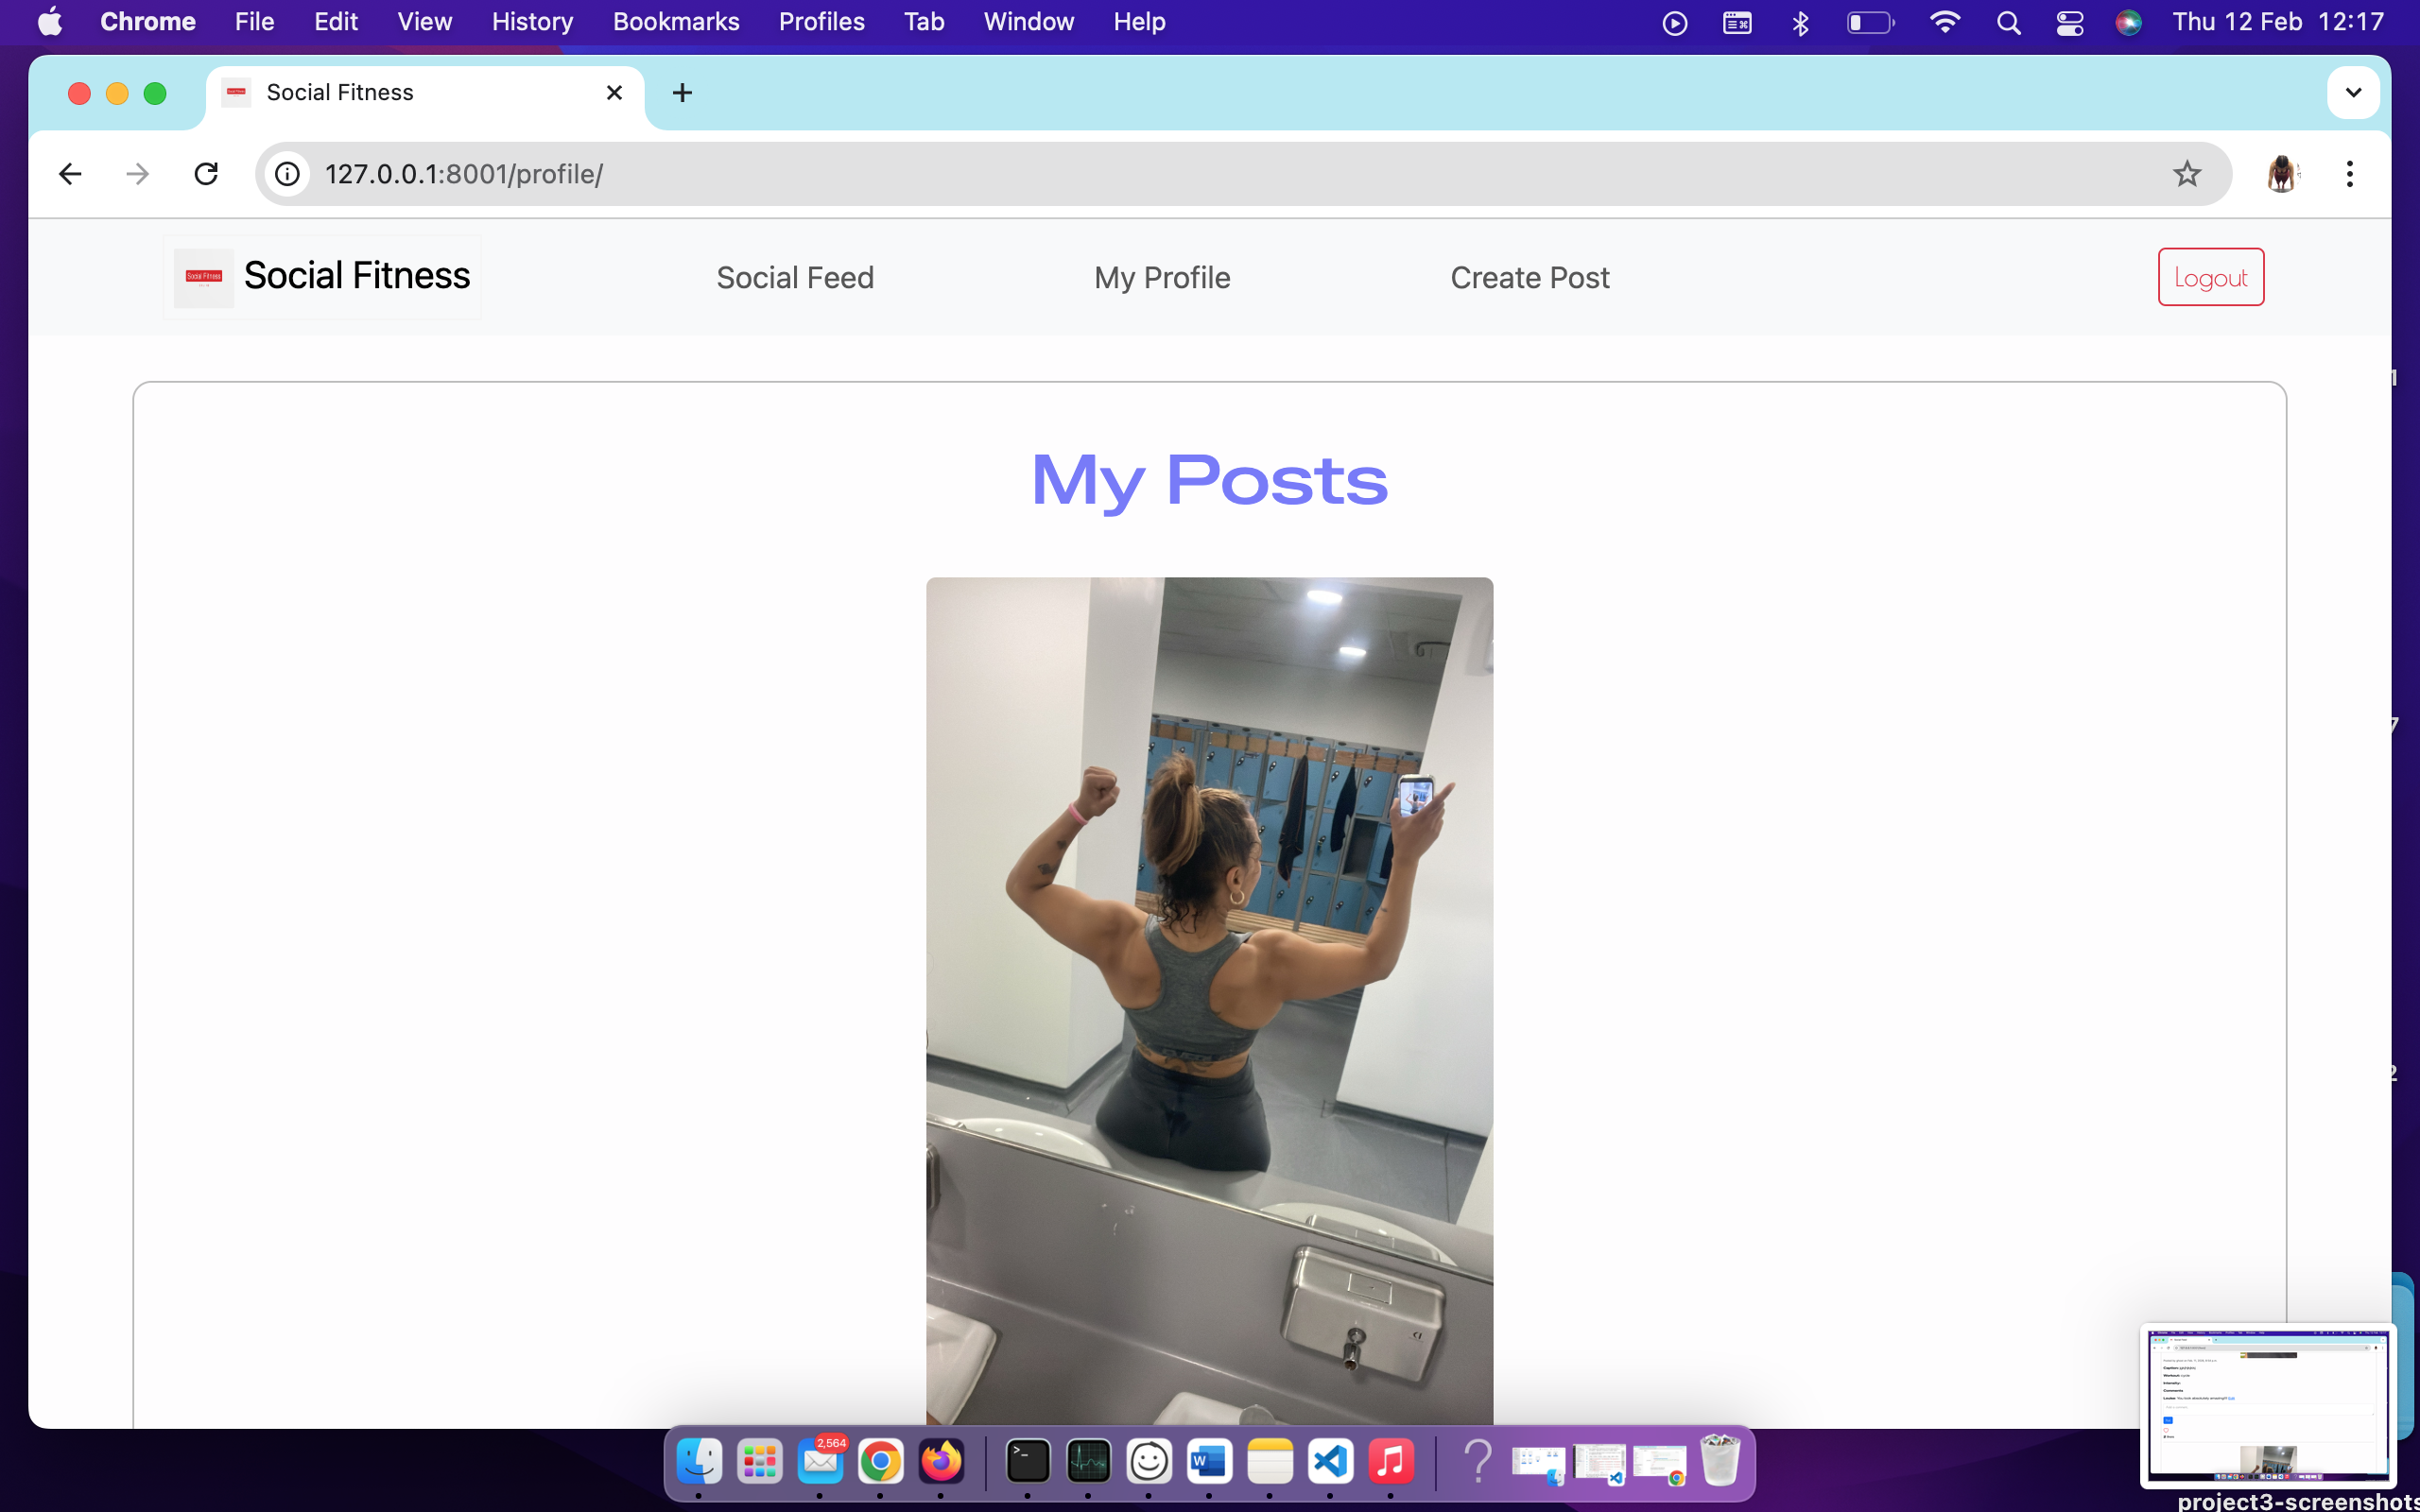Viewport: 2420px width, 1512px height.
Task: Expand the tab search chevron
Action: (x=2352, y=92)
